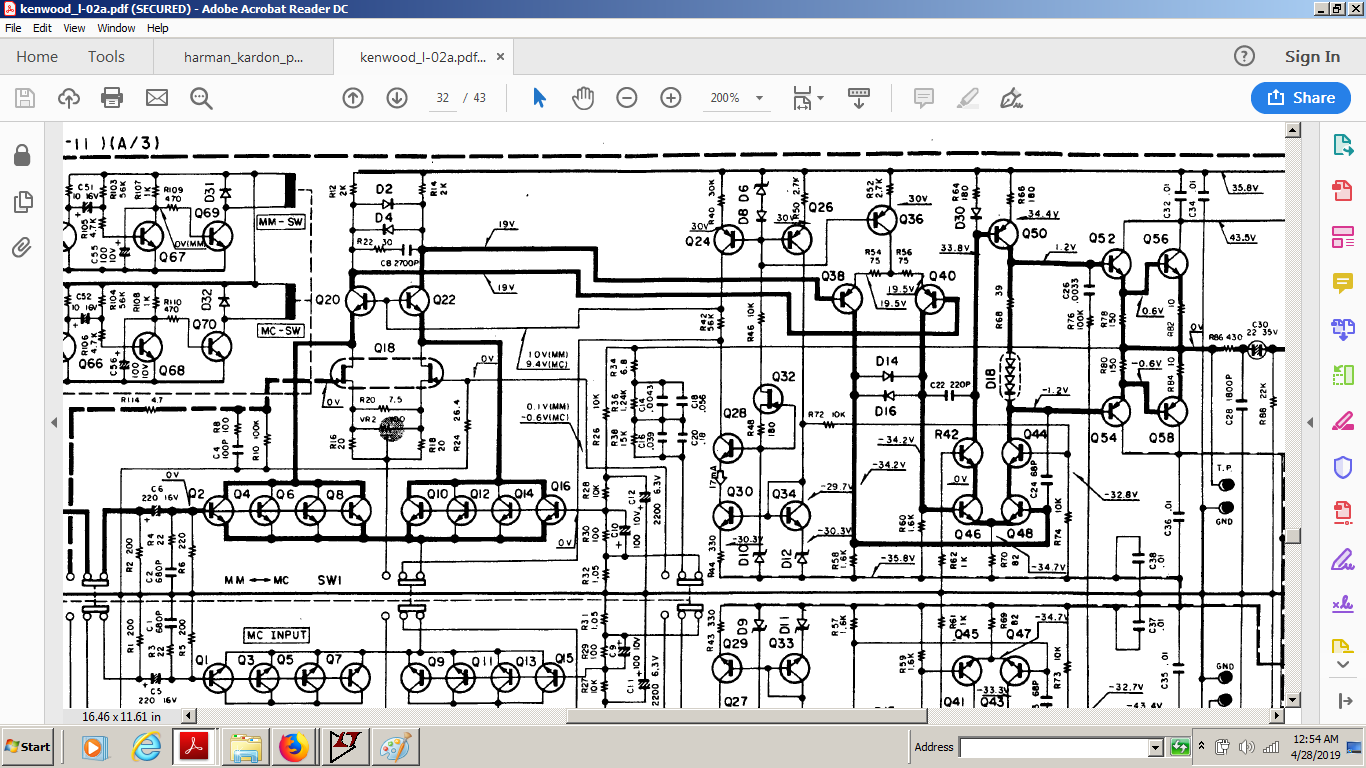Open the 200% zoom level dropdown

759,98
